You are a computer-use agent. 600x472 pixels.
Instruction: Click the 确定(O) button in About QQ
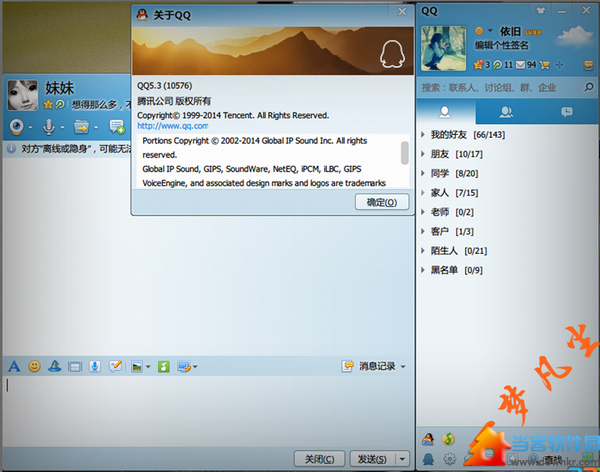pyautogui.click(x=382, y=202)
